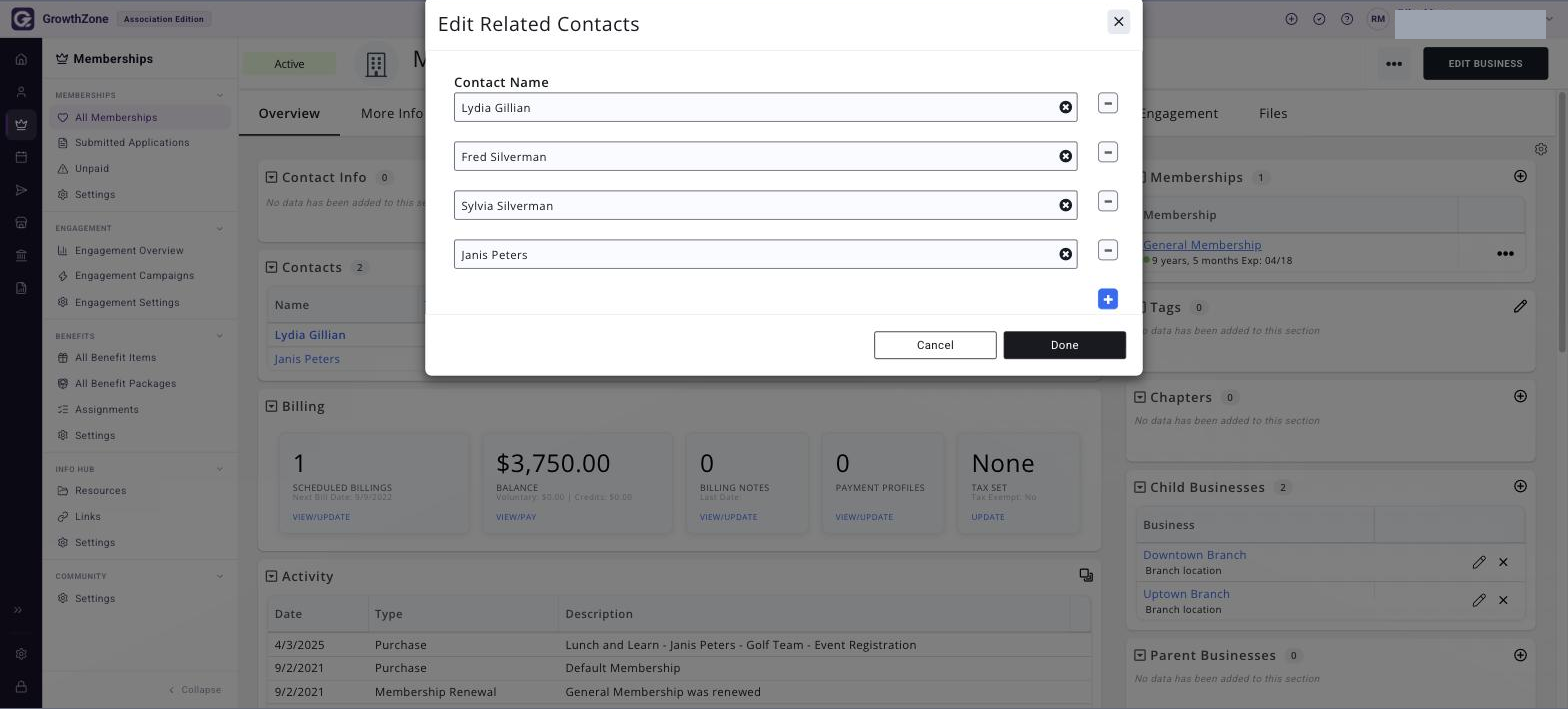Screen dimensions: 1568x709
Task: Collapse the Parent Businesses section
Action: pos(1139,655)
